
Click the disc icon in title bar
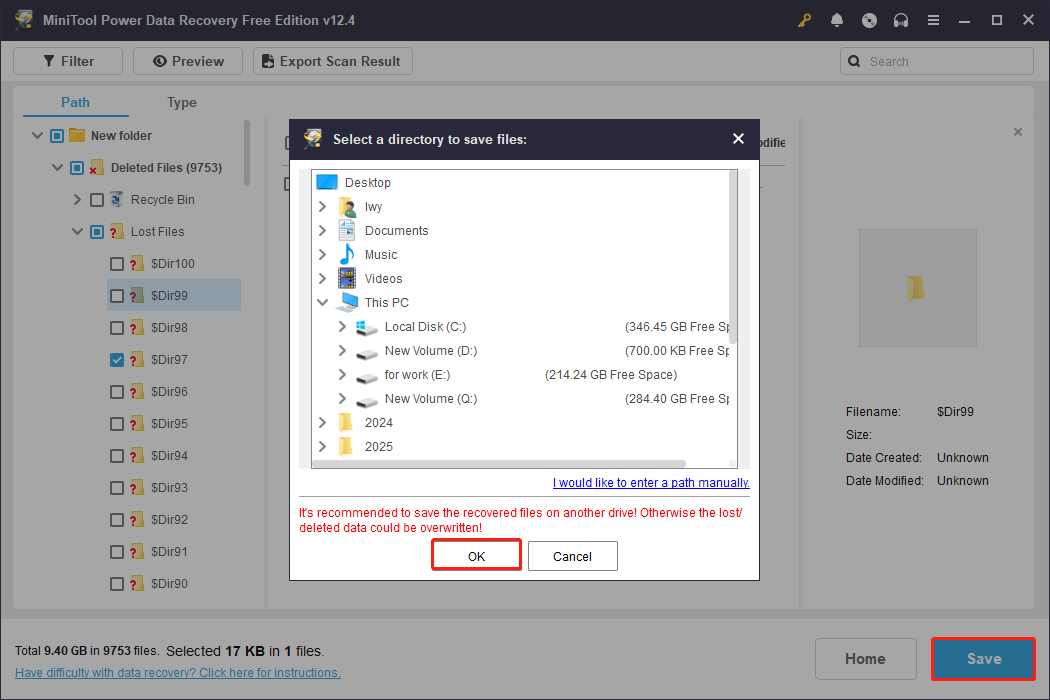click(x=869, y=20)
